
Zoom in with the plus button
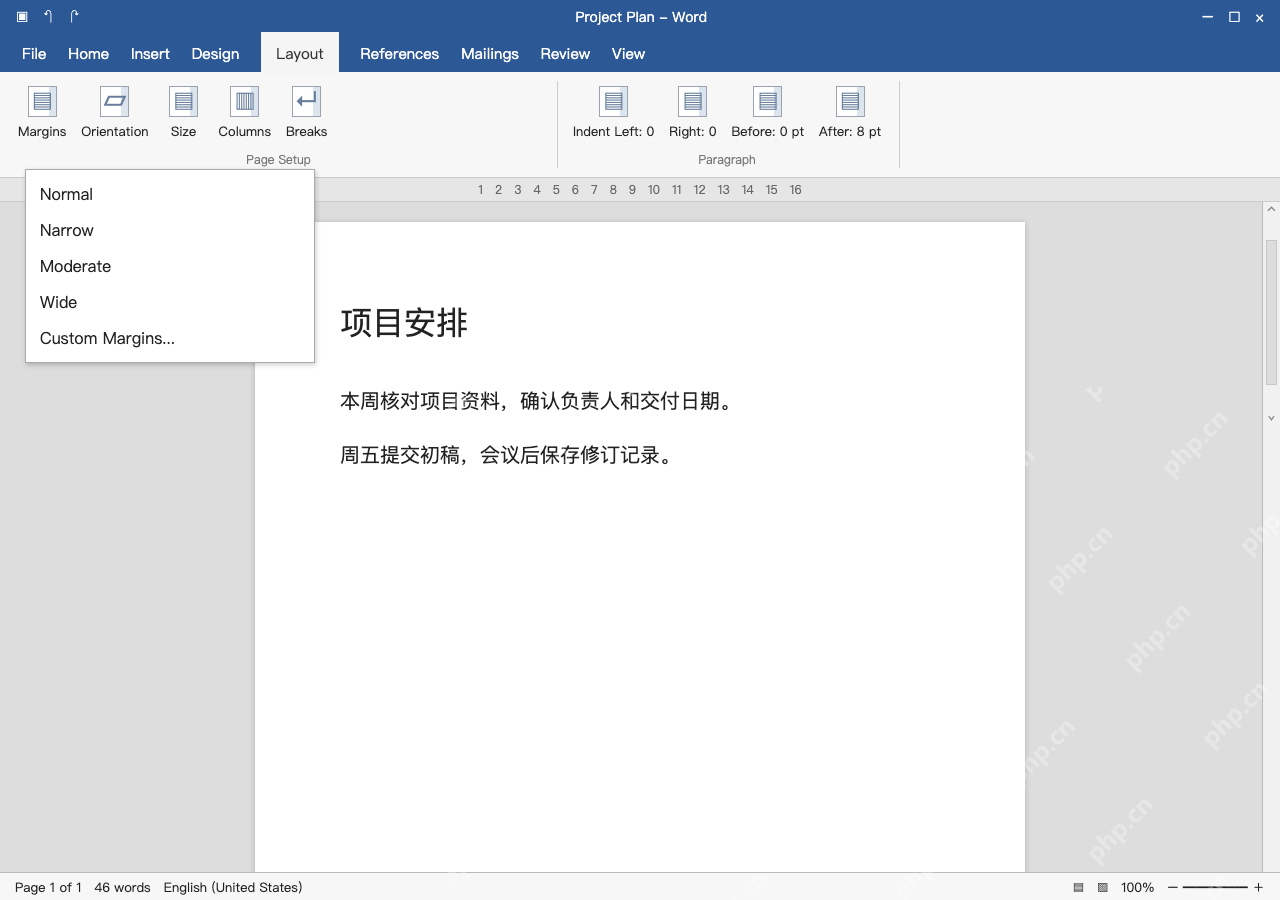coord(1258,887)
